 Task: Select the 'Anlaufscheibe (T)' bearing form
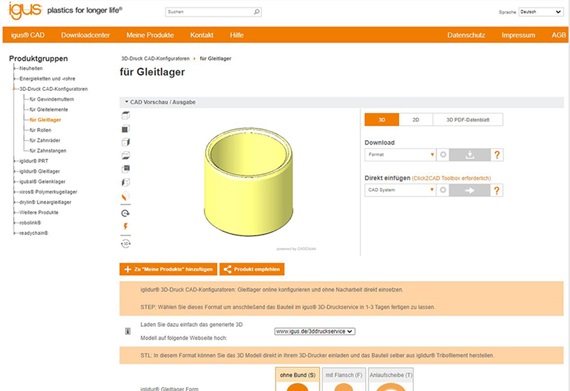coord(391,380)
